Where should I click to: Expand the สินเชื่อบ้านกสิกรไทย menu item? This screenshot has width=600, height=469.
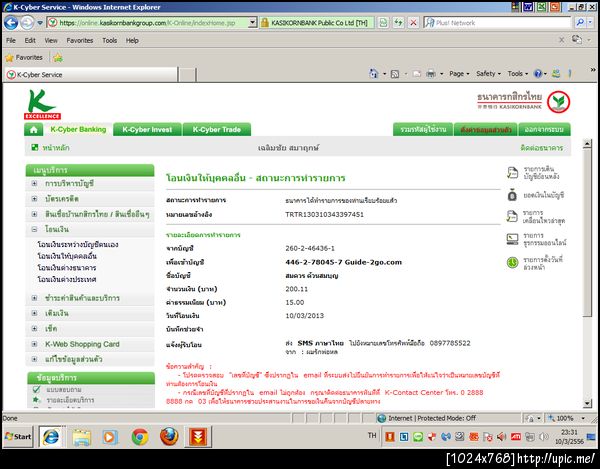(x=34, y=214)
